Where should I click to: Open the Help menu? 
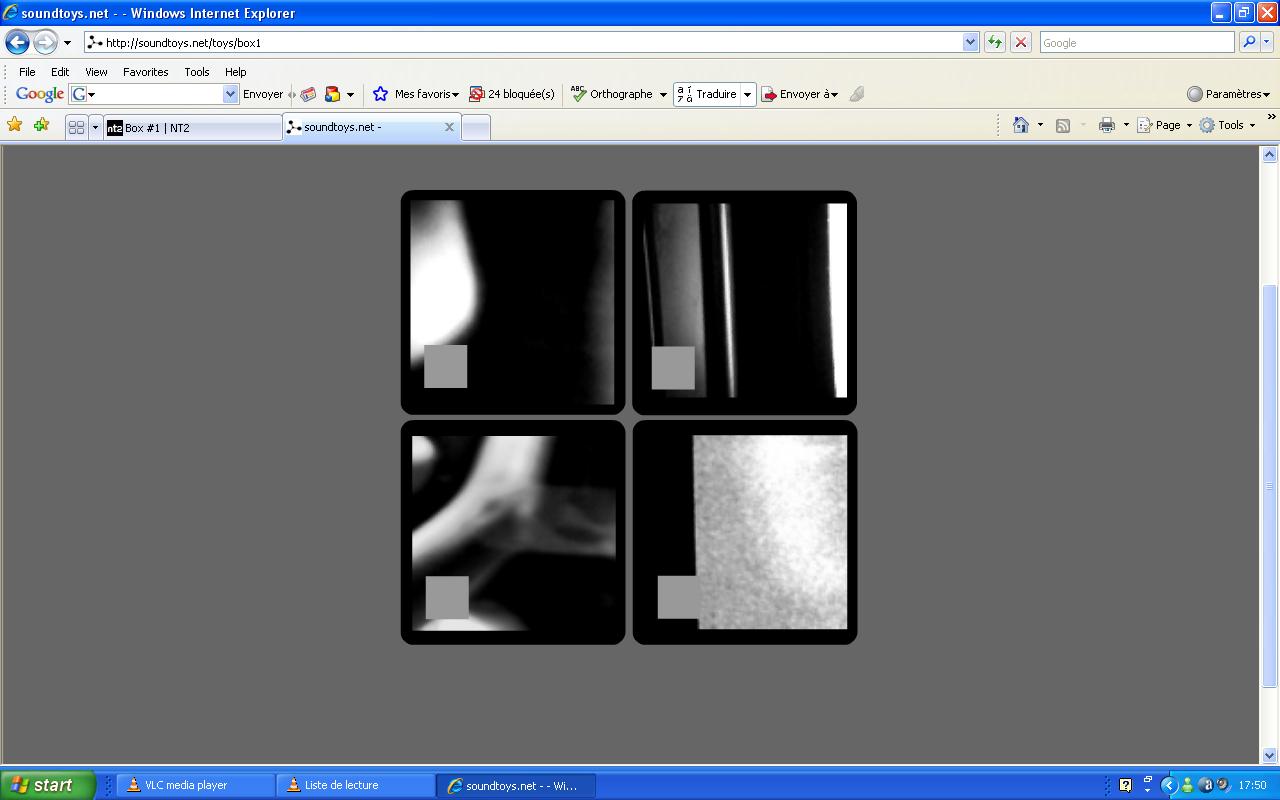(x=235, y=72)
